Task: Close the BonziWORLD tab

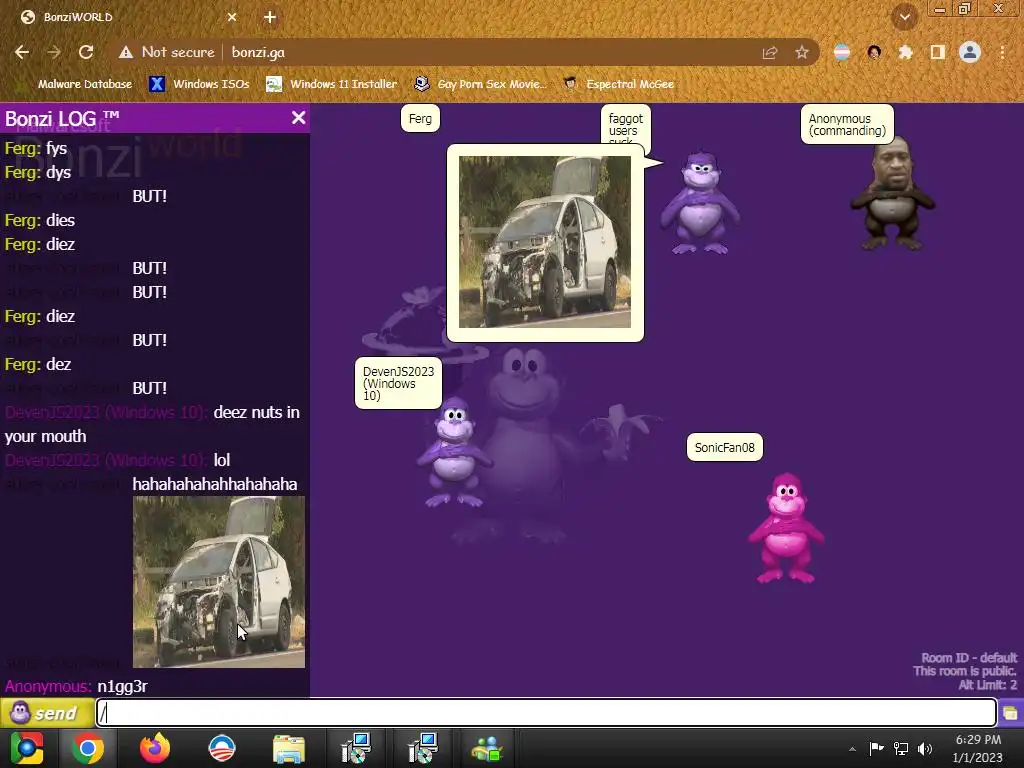Action: [232, 17]
